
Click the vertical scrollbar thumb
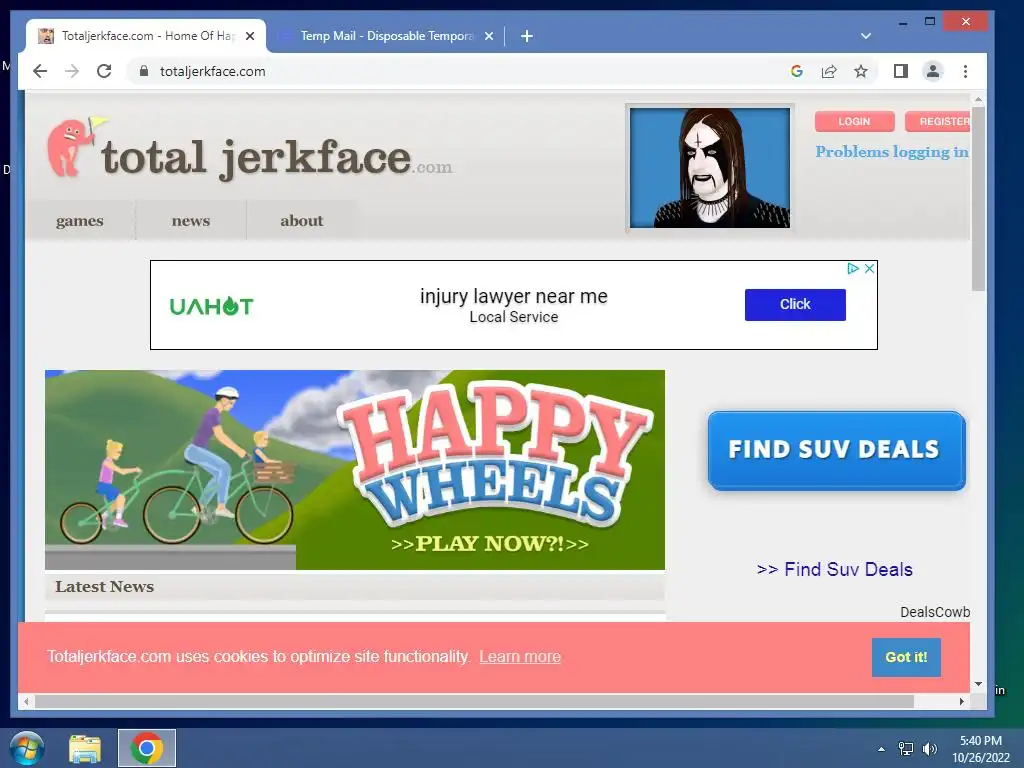tap(978, 198)
